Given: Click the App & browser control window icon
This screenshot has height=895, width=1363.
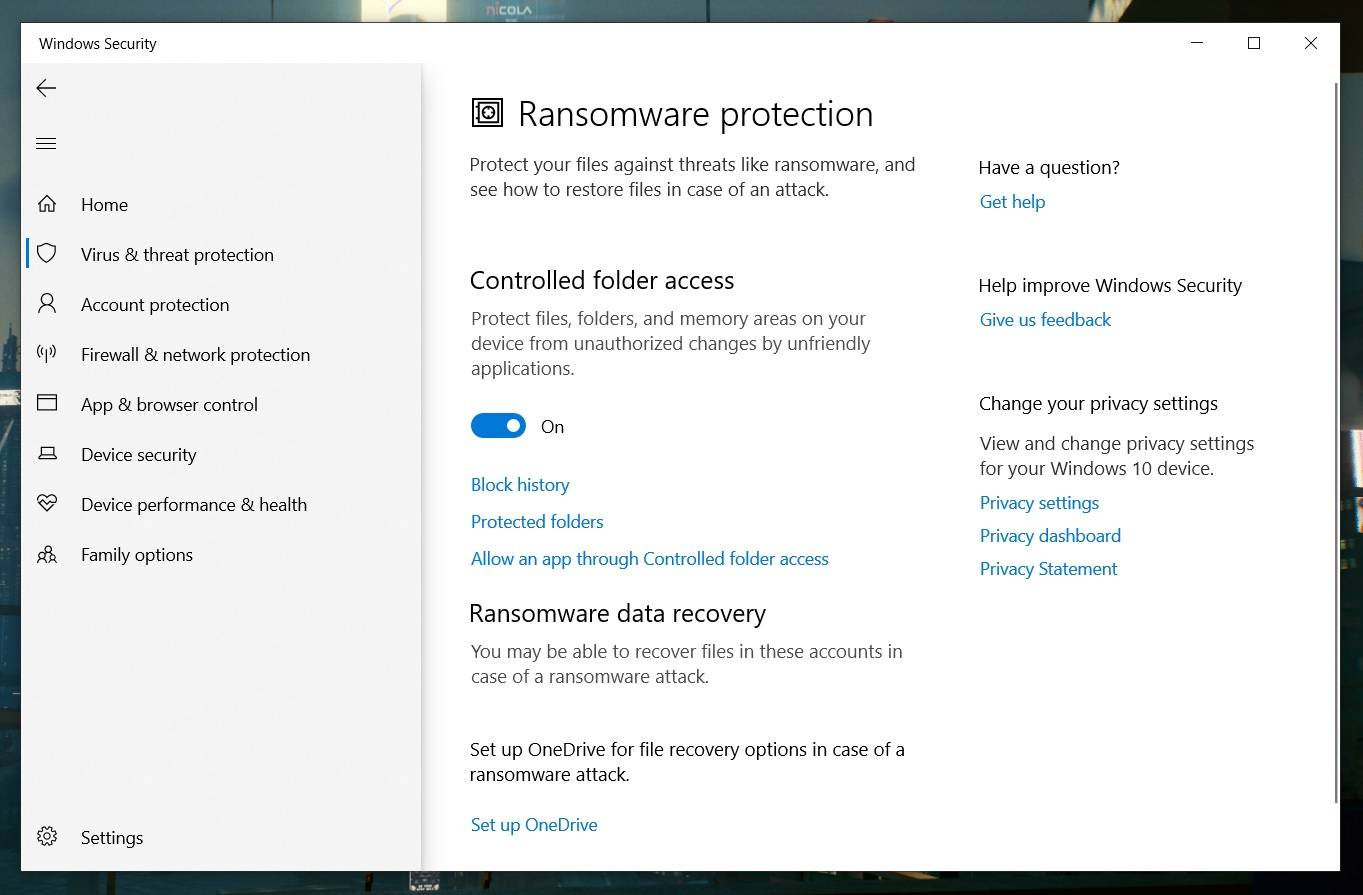Looking at the screenshot, I should coord(47,404).
